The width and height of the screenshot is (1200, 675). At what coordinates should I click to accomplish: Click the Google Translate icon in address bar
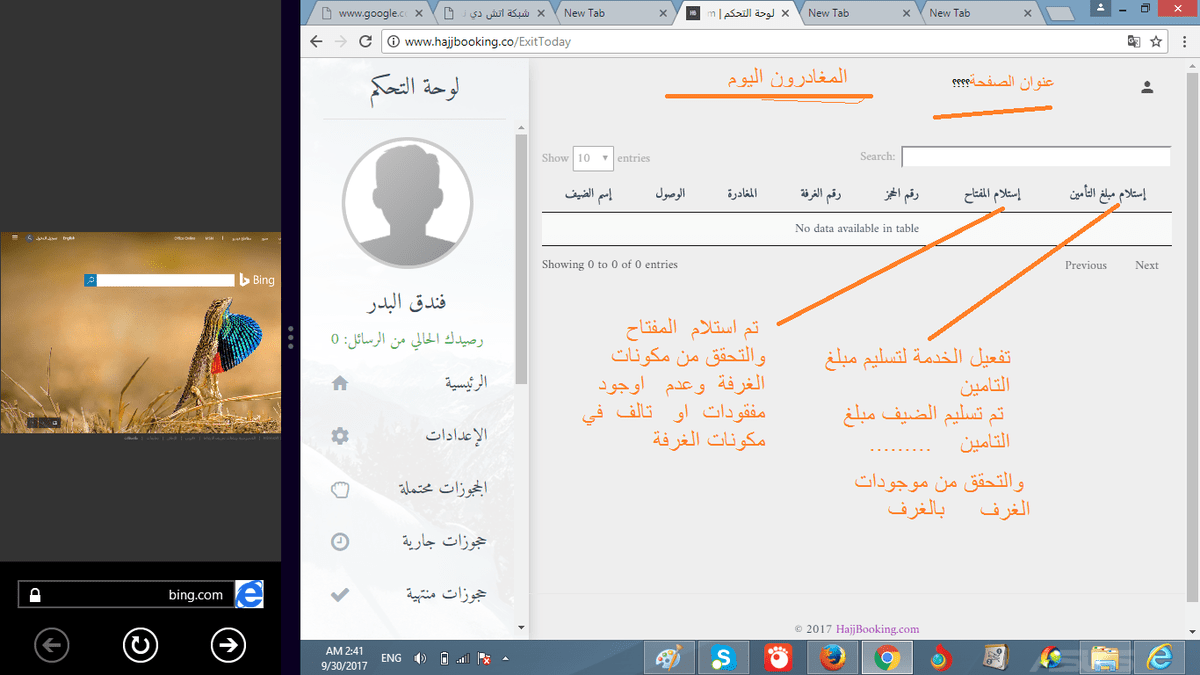pyautogui.click(x=1134, y=41)
